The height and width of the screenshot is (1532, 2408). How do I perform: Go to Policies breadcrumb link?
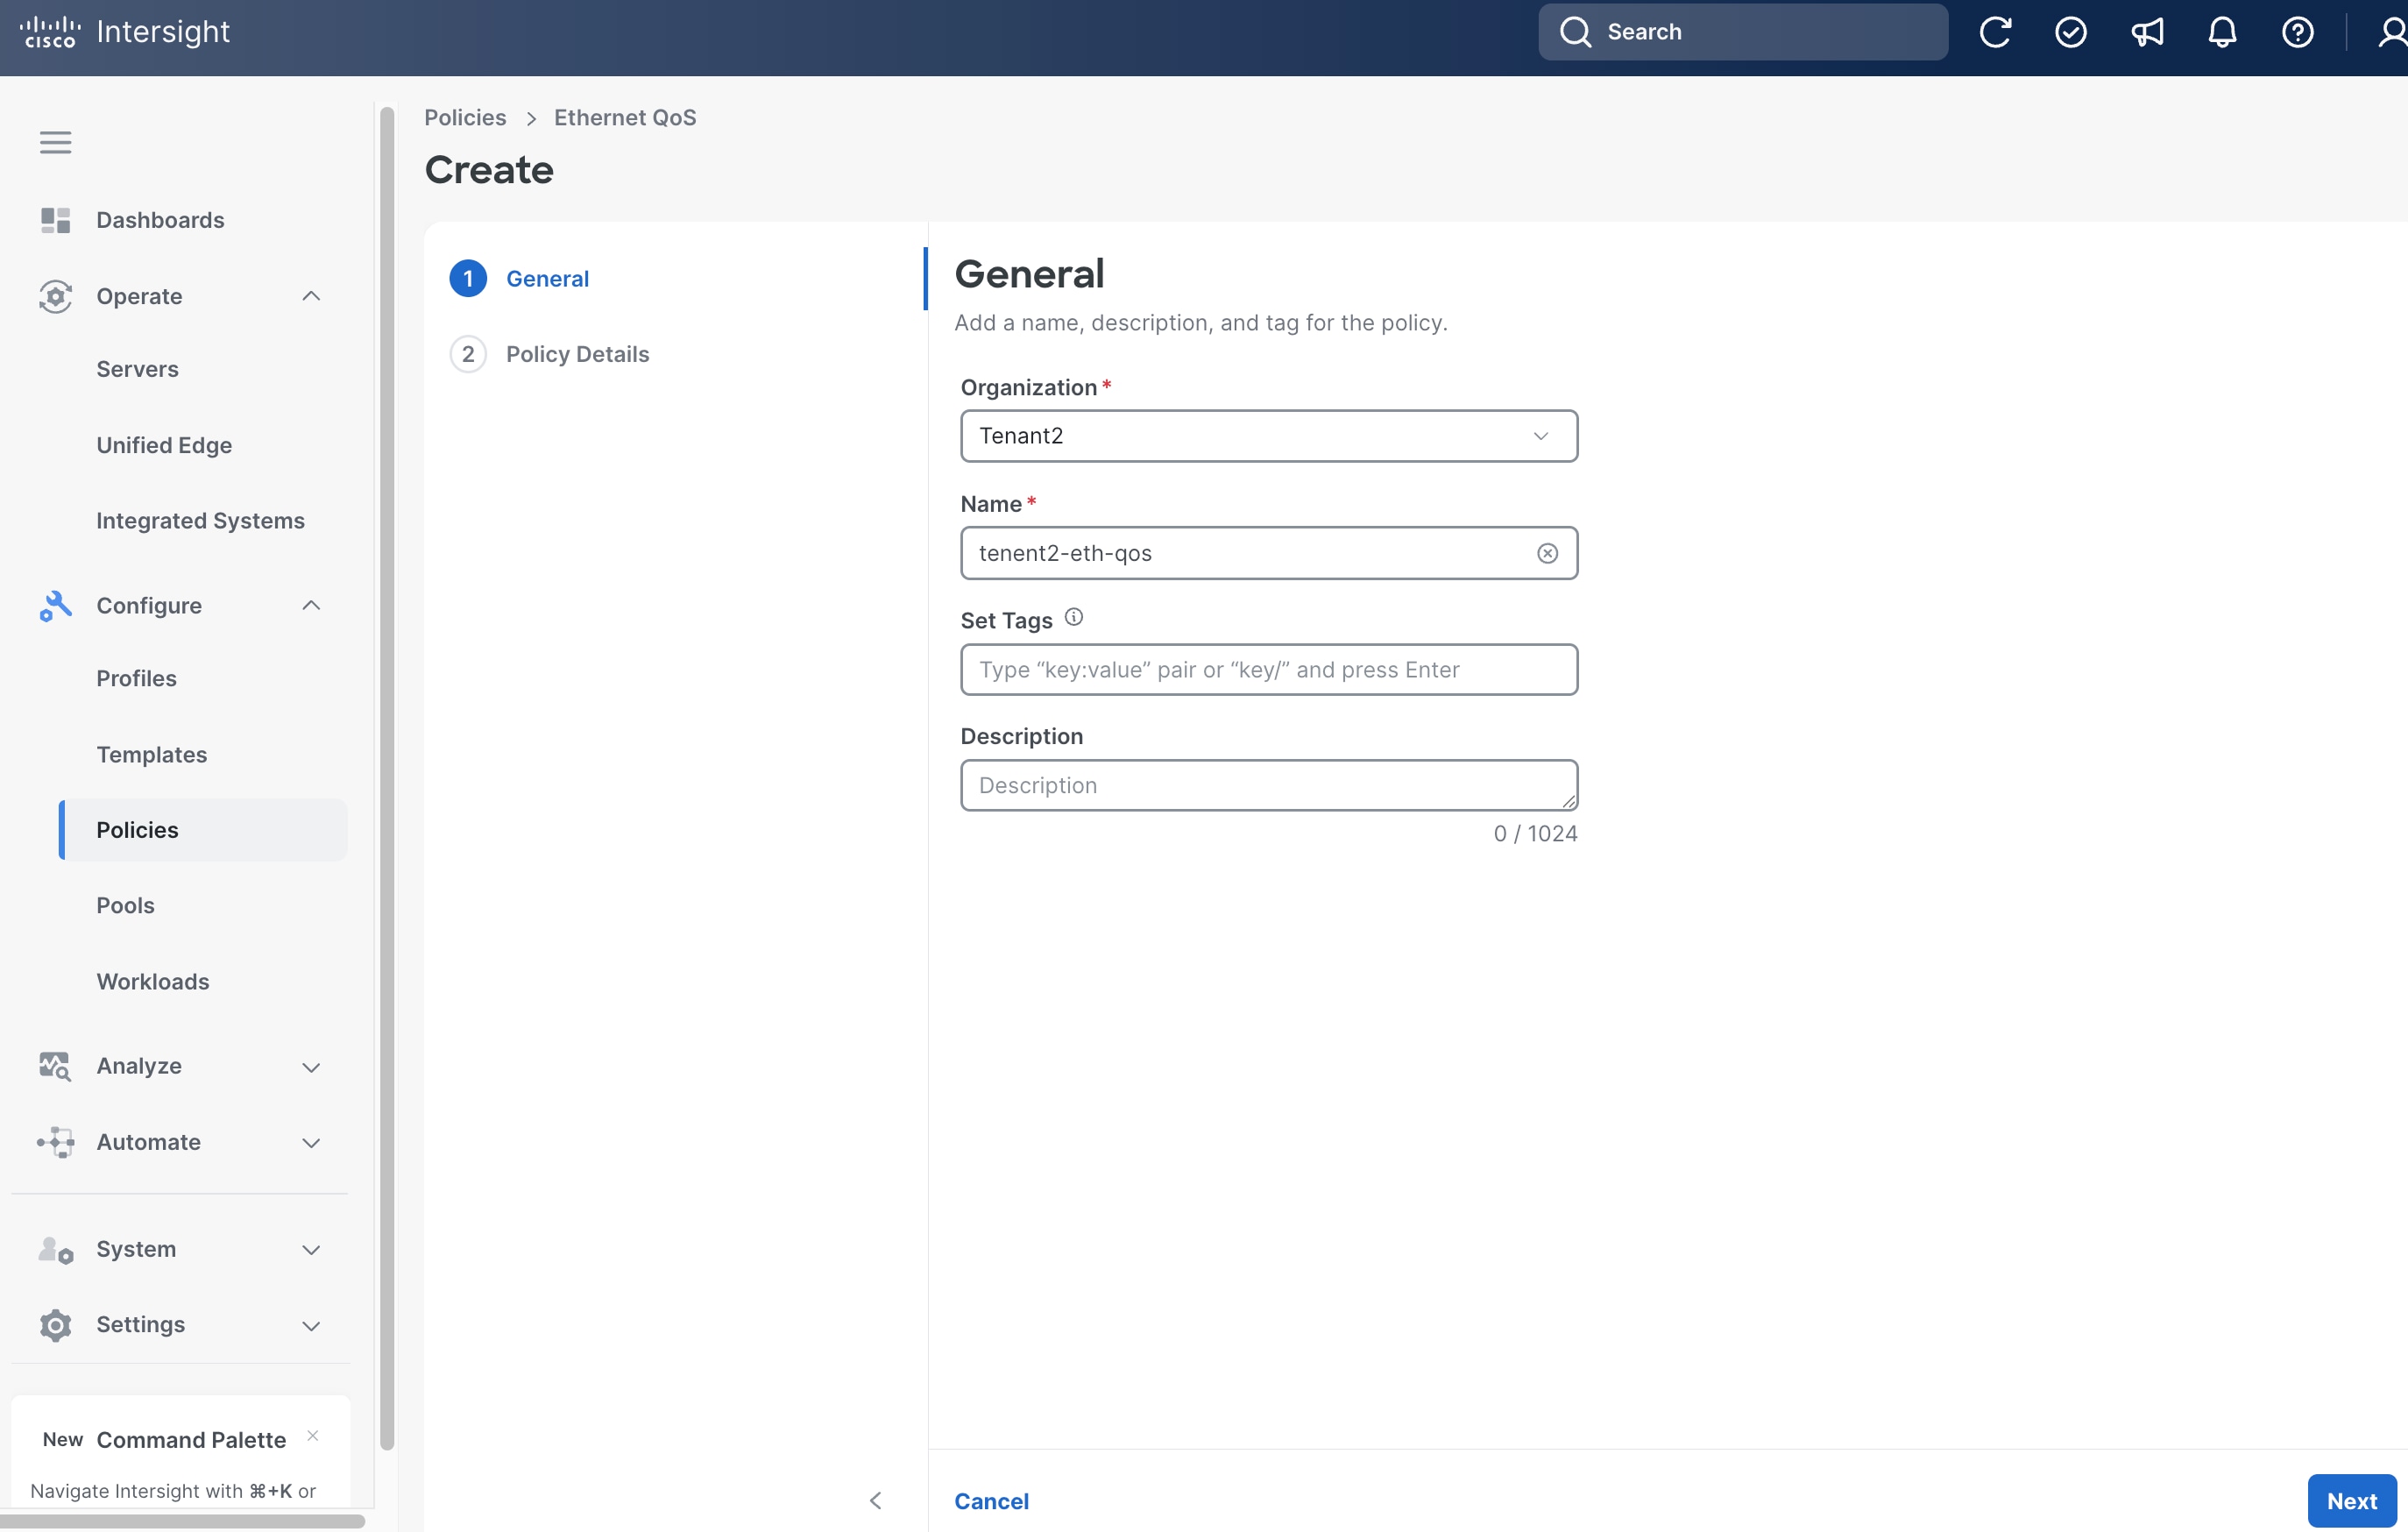[465, 117]
